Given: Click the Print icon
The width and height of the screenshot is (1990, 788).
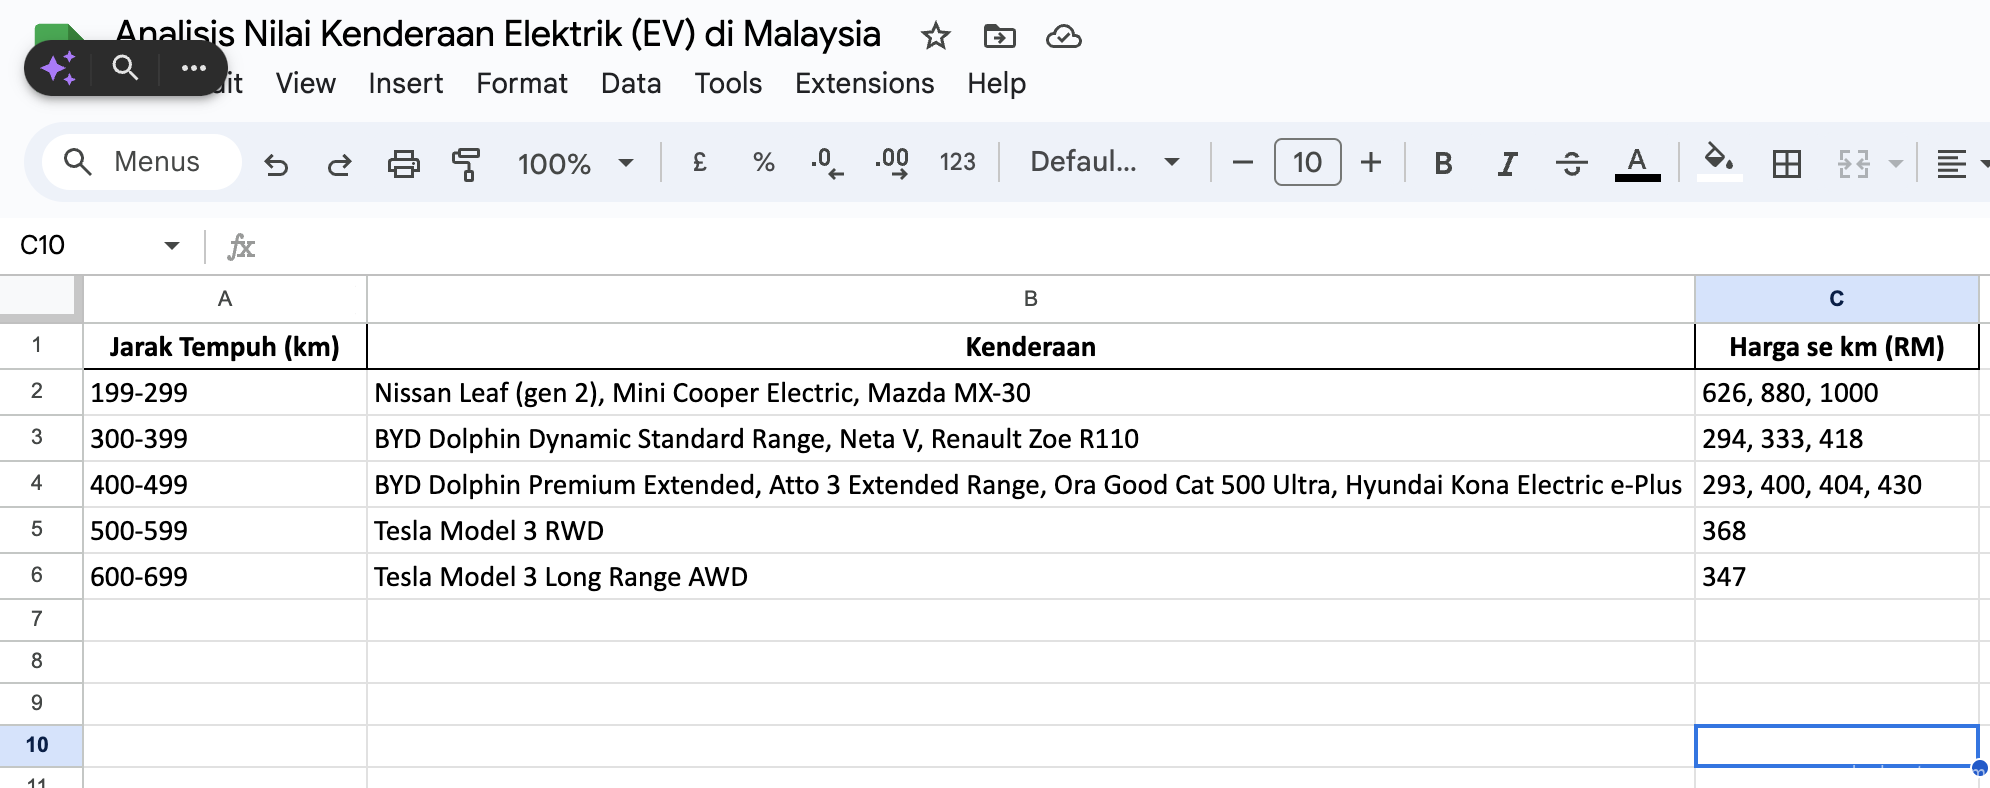Looking at the screenshot, I should 403,163.
